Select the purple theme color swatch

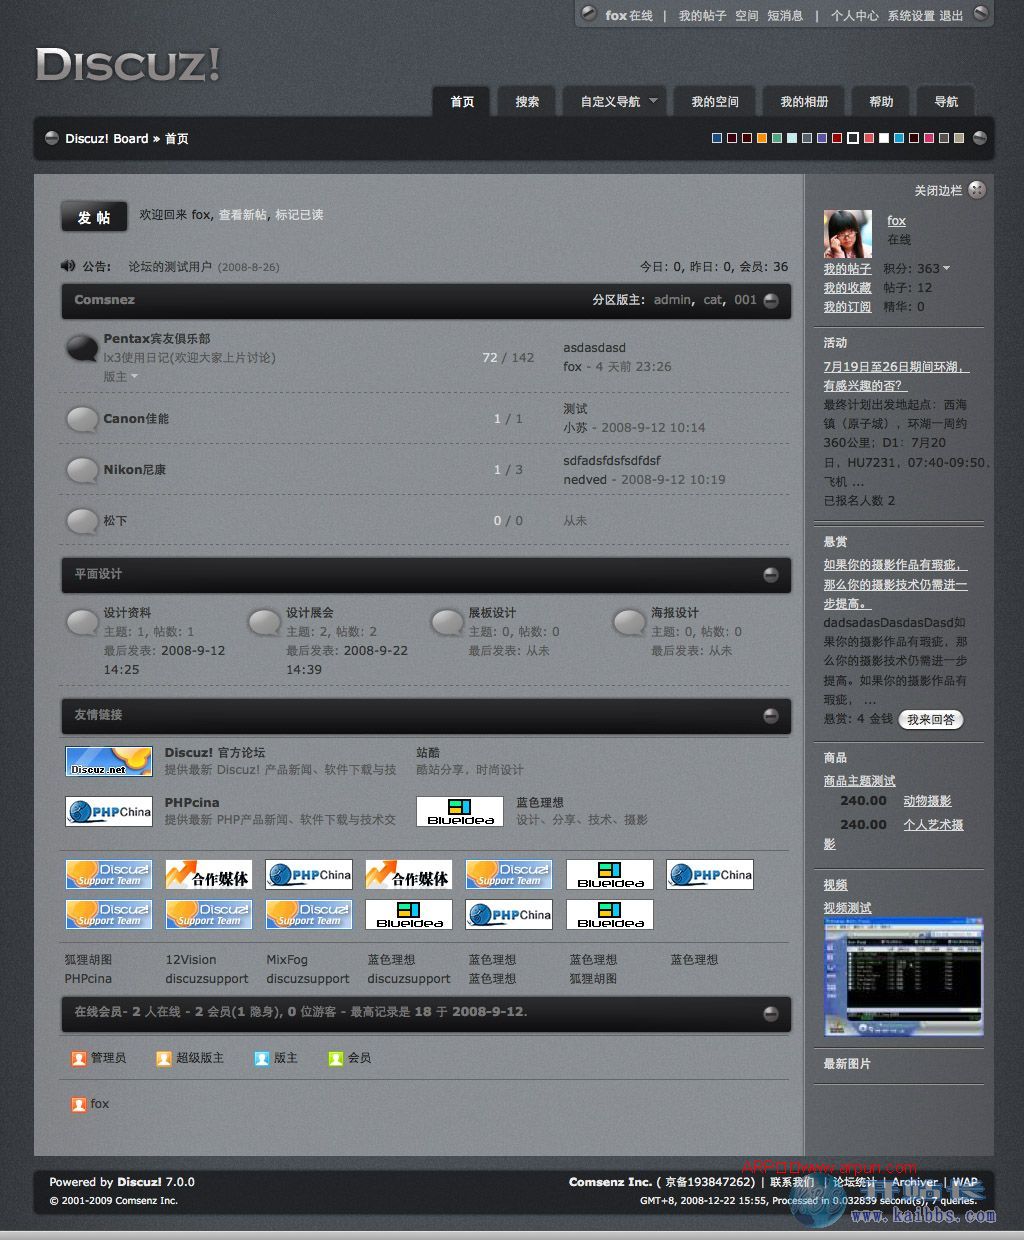(822, 138)
